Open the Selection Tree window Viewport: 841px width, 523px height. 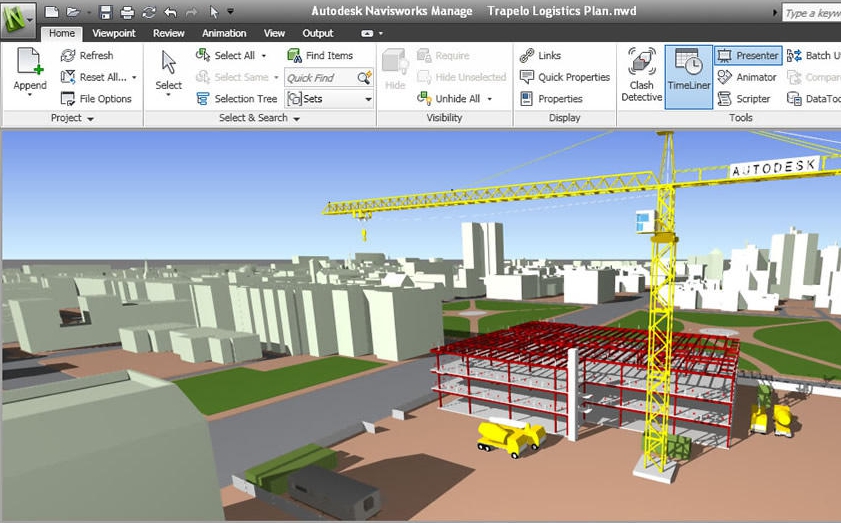click(237, 99)
